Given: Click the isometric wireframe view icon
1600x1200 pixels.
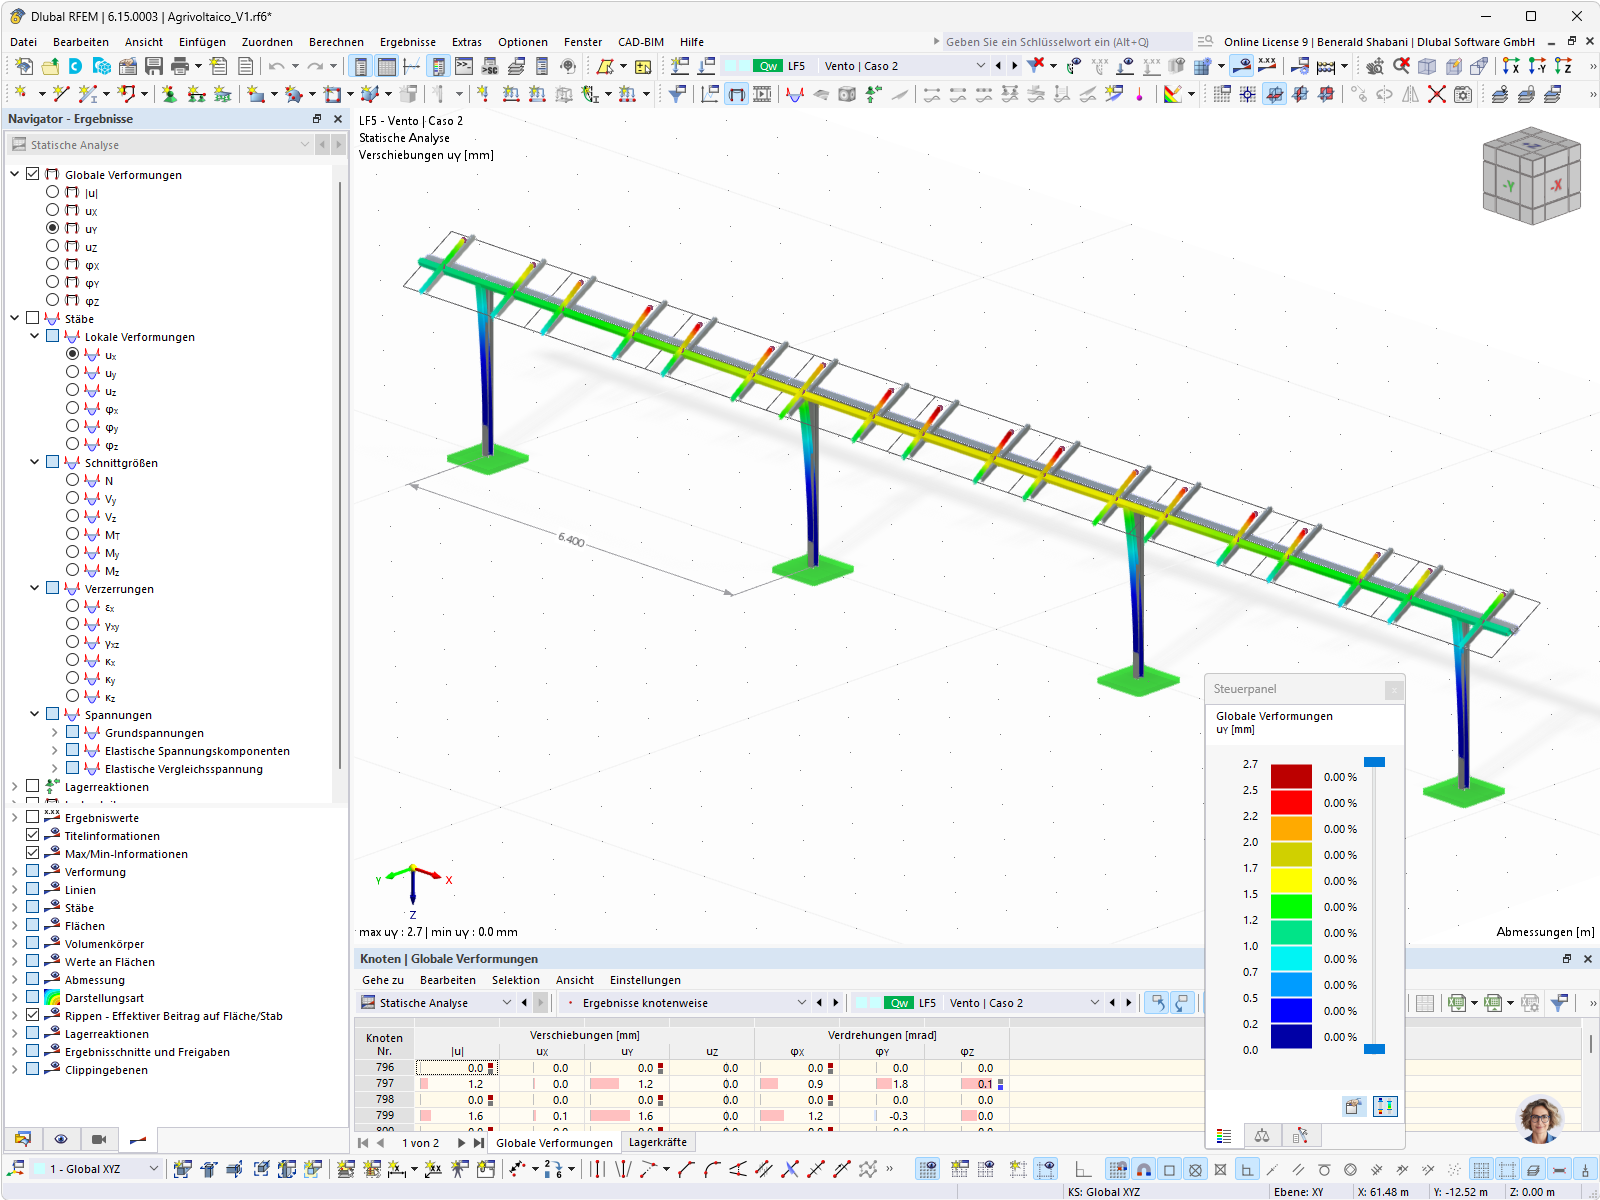Looking at the screenshot, I should pyautogui.click(x=1427, y=66).
